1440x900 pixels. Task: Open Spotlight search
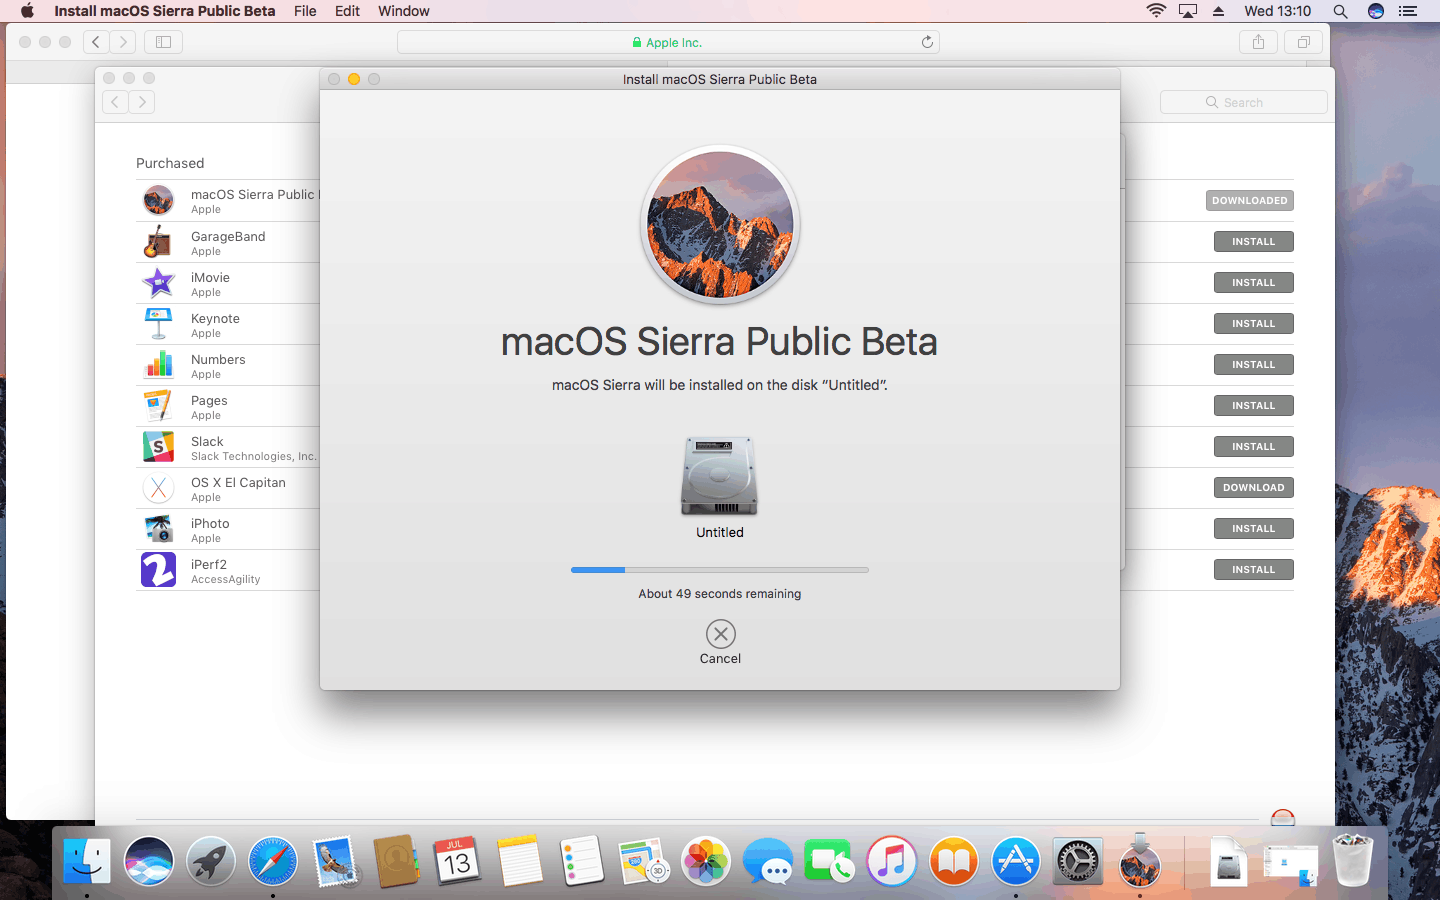coord(1340,11)
